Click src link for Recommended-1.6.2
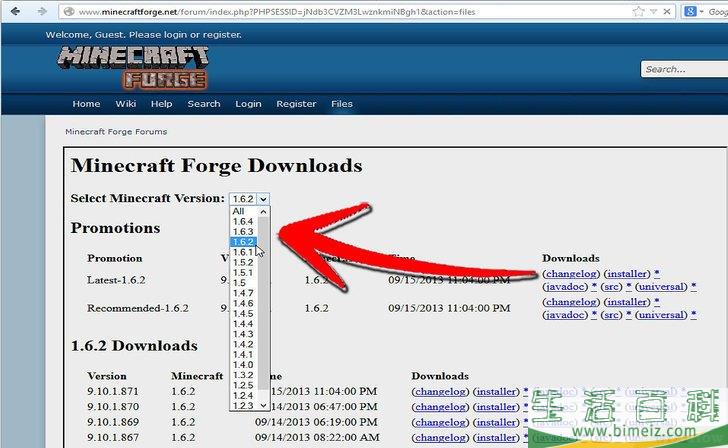Image resolution: width=728 pixels, height=448 pixels. point(611,315)
